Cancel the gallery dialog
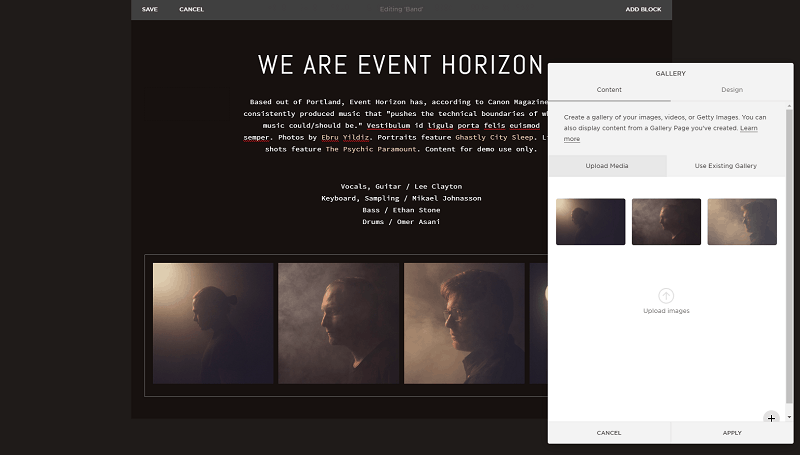This screenshot has width=800, height=455. pos(609,433)
